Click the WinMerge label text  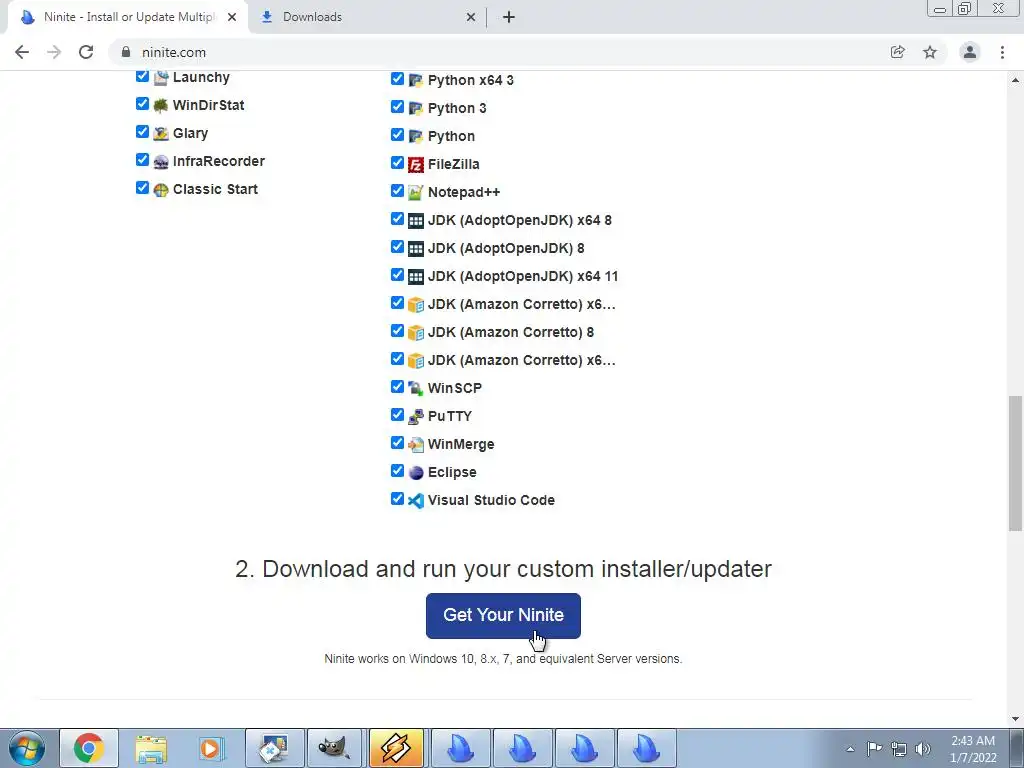(x=461, y=445)
